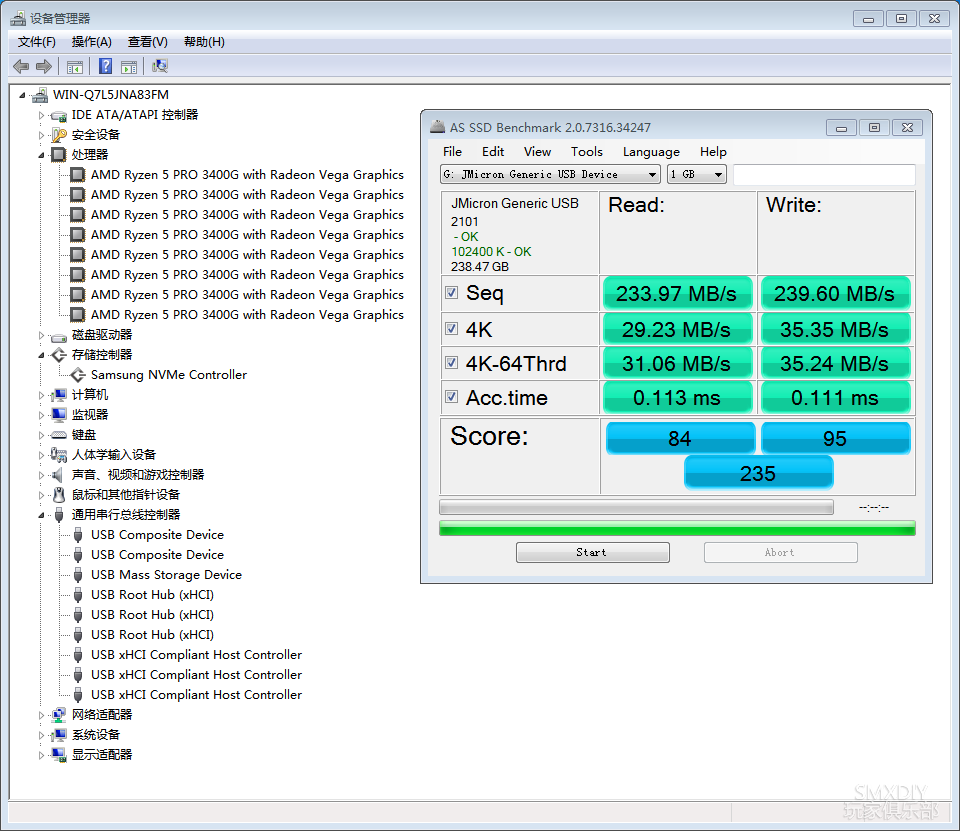Click the Forward arrow in Device Manager toolbar

[43, 66]
